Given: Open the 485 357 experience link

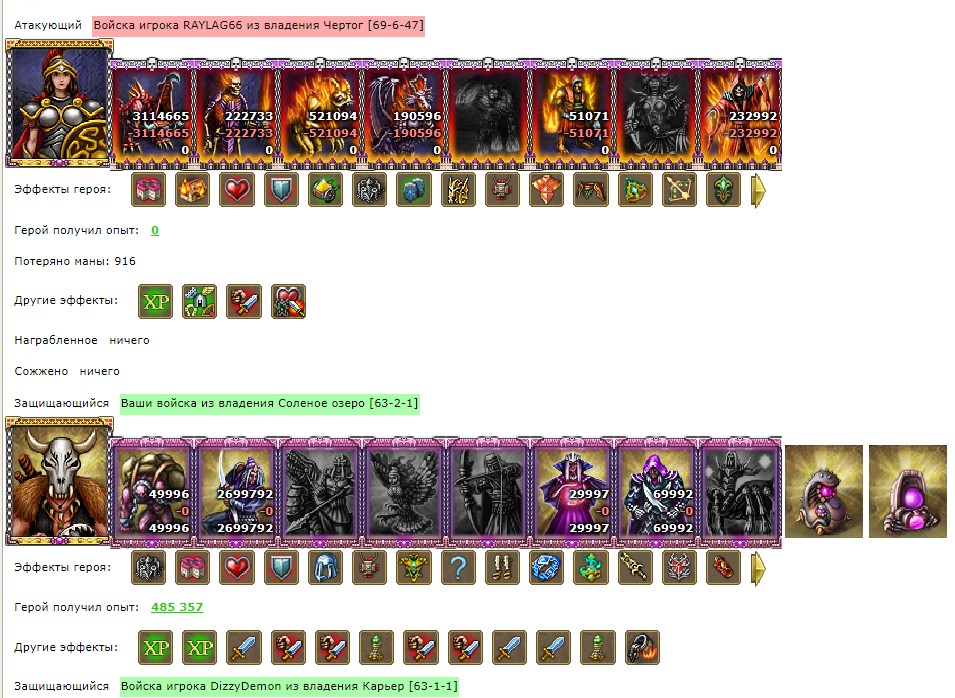Looking at the screenshot, I should tap(177, 607).
